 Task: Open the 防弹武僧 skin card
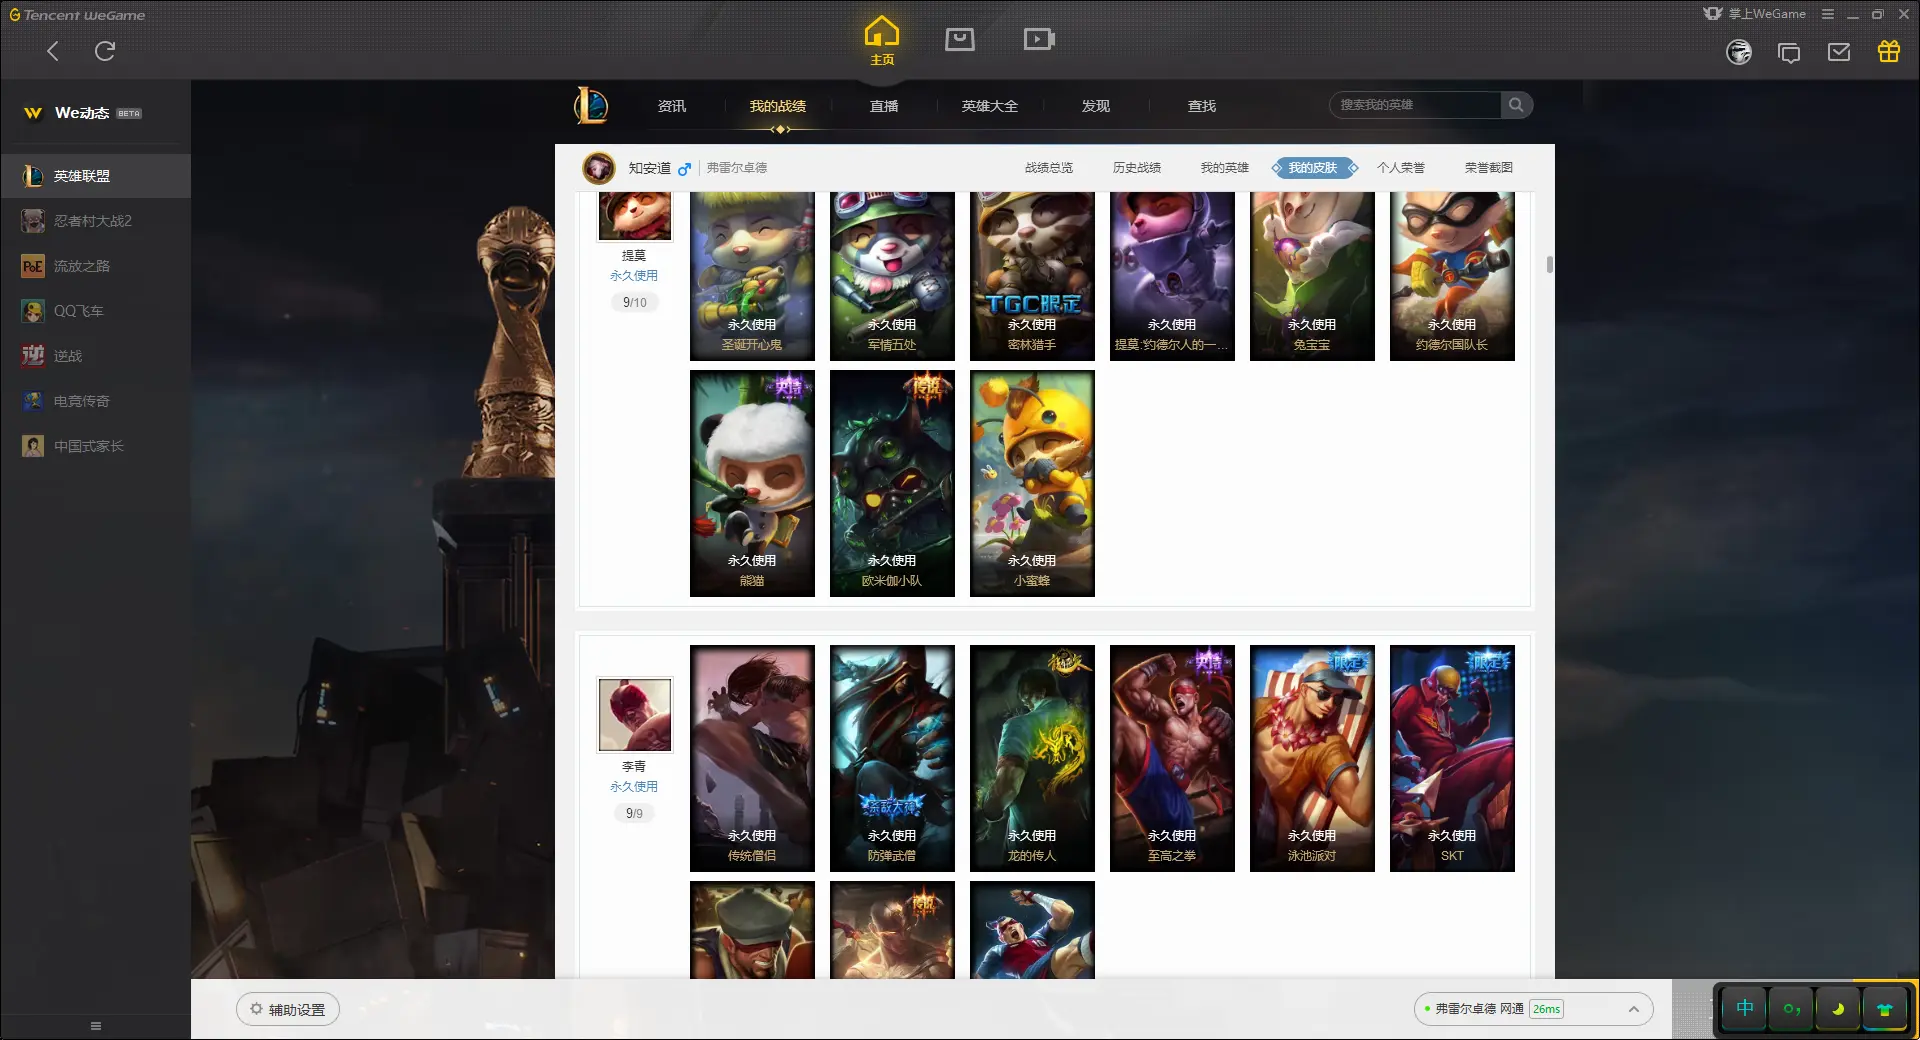(x=892, y=759)
